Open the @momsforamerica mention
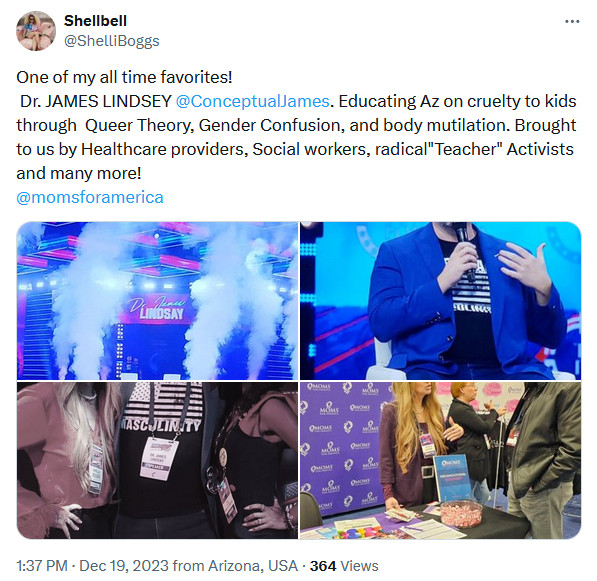 (90, 197)
